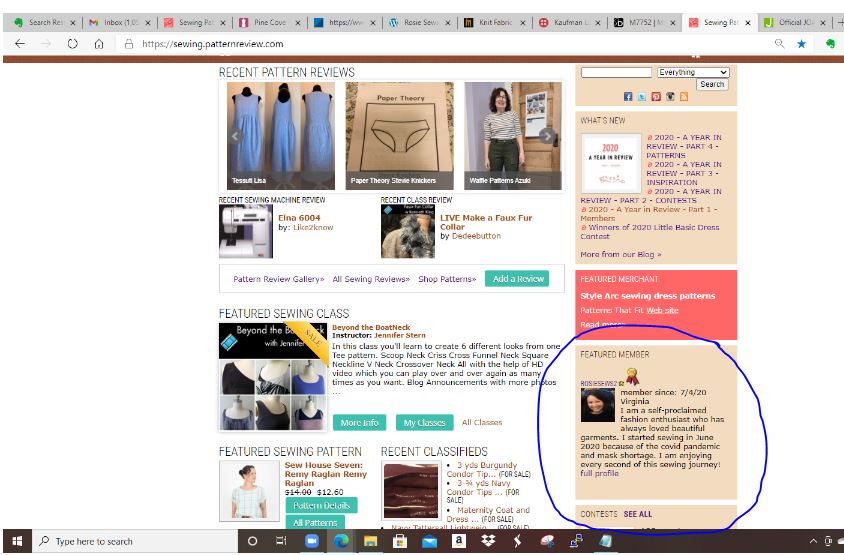The image size is (844, 555).
Task: Click the Amazon icon in the taskbar
Action: pyautogui.click(x=458, y=541)
